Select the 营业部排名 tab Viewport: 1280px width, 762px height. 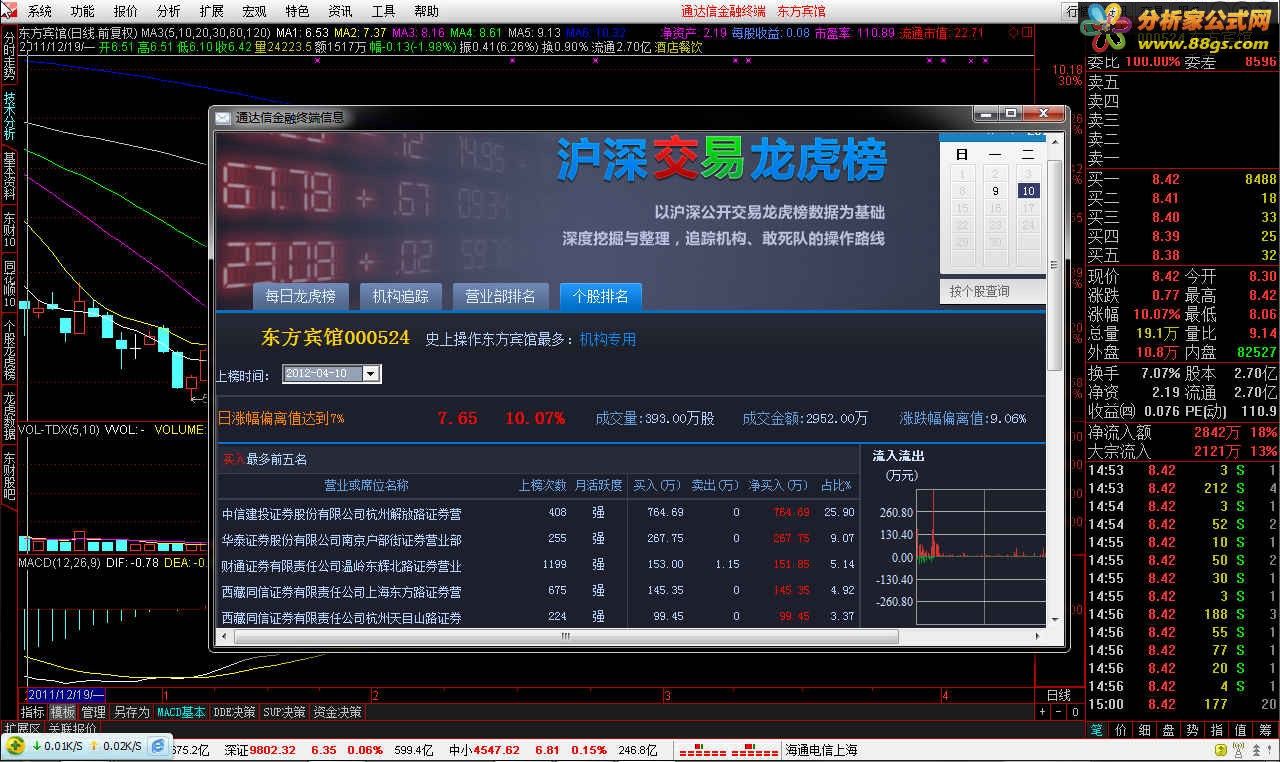500,296
